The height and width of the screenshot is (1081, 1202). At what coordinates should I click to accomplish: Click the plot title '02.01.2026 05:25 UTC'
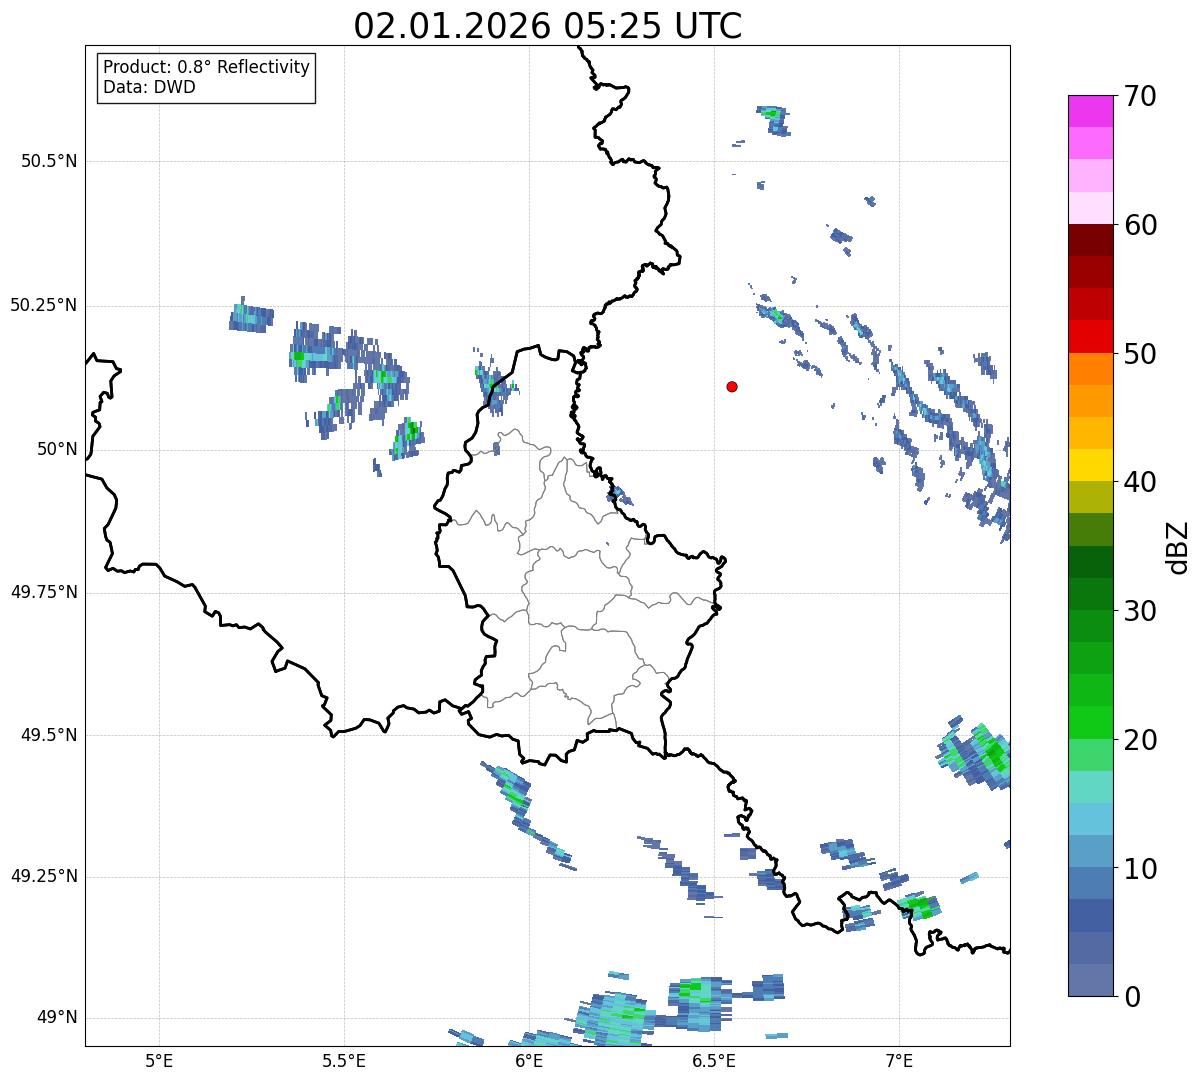point(548,26)
